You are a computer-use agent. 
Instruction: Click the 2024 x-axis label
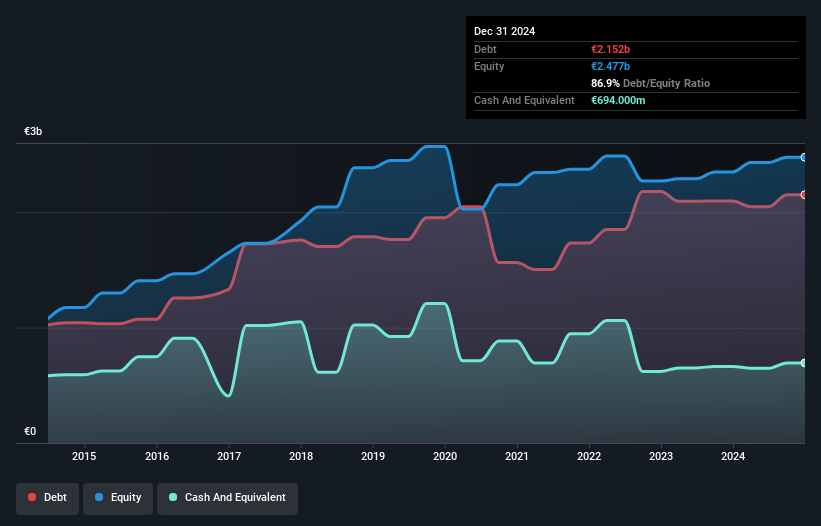pos(733,456)
